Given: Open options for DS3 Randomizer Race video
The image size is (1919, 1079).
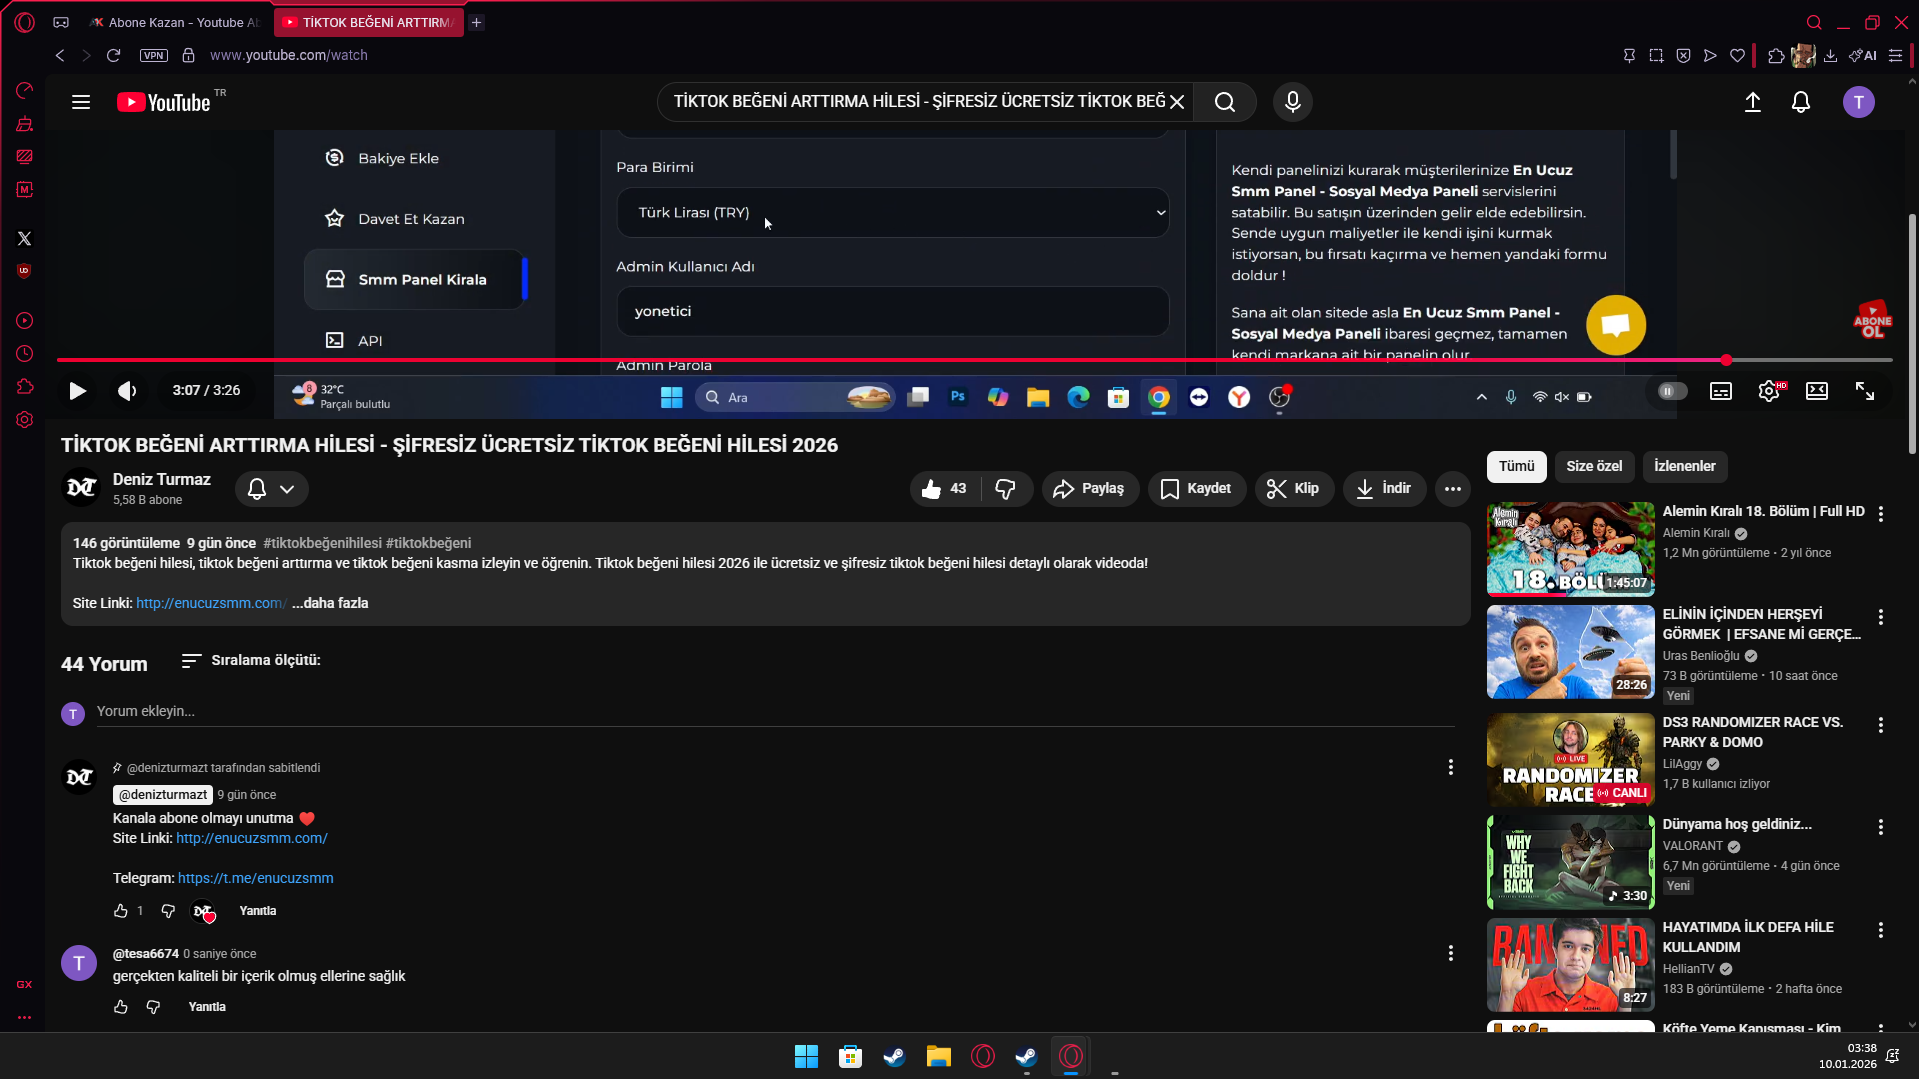Looking at the screenshot, I should coord(1881,725).
